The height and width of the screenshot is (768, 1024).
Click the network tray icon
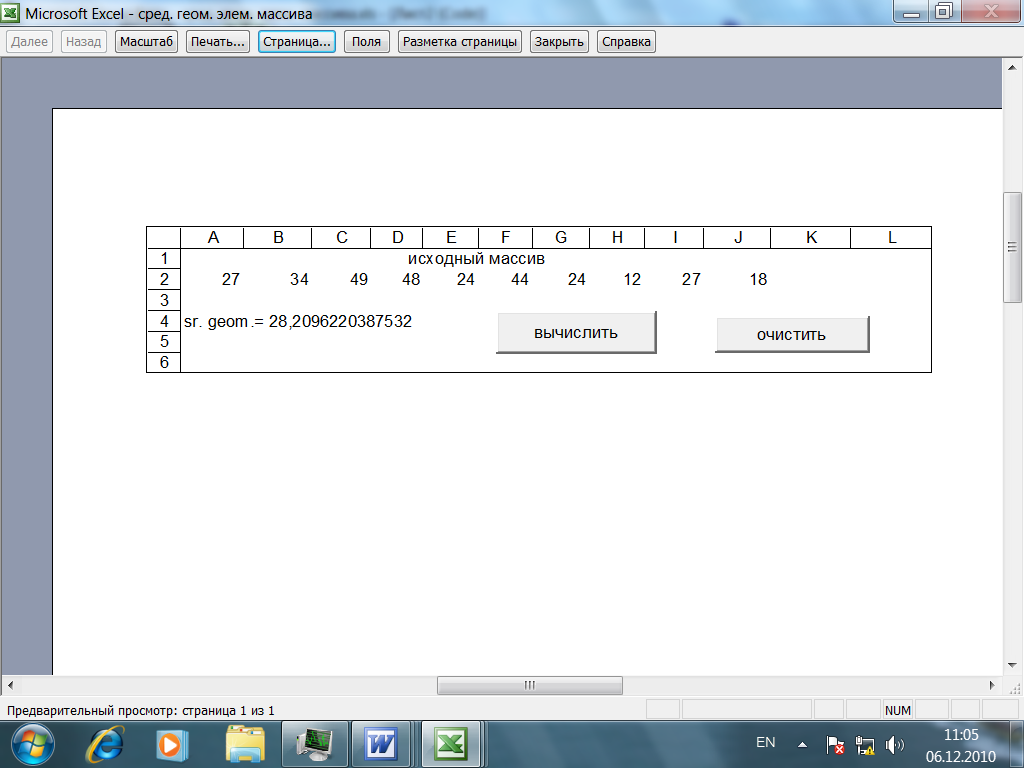(865, 744)
